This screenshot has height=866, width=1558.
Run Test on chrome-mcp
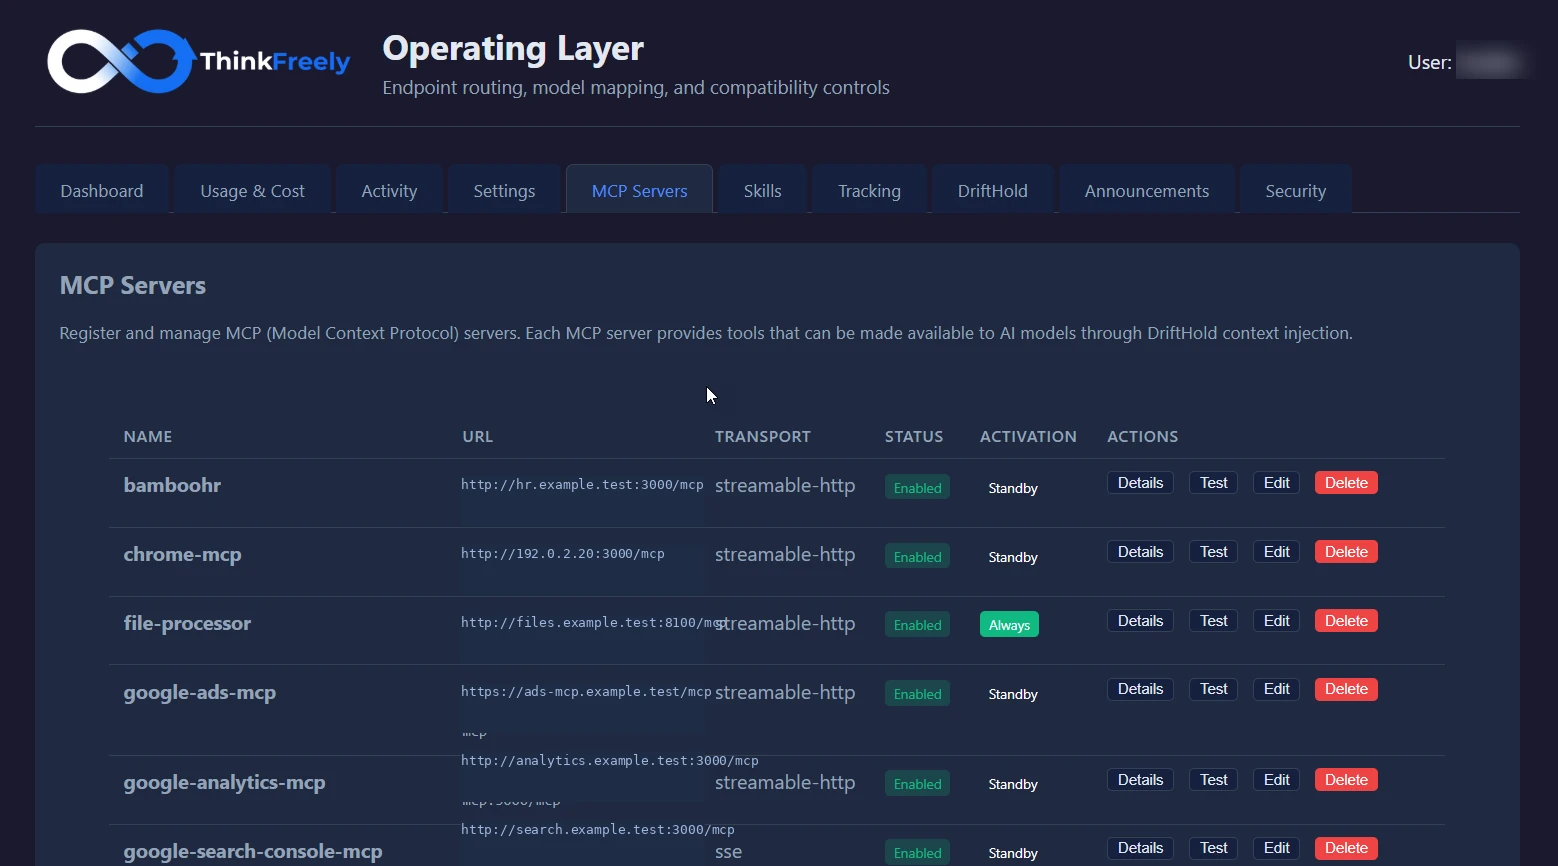(1214, 552)
